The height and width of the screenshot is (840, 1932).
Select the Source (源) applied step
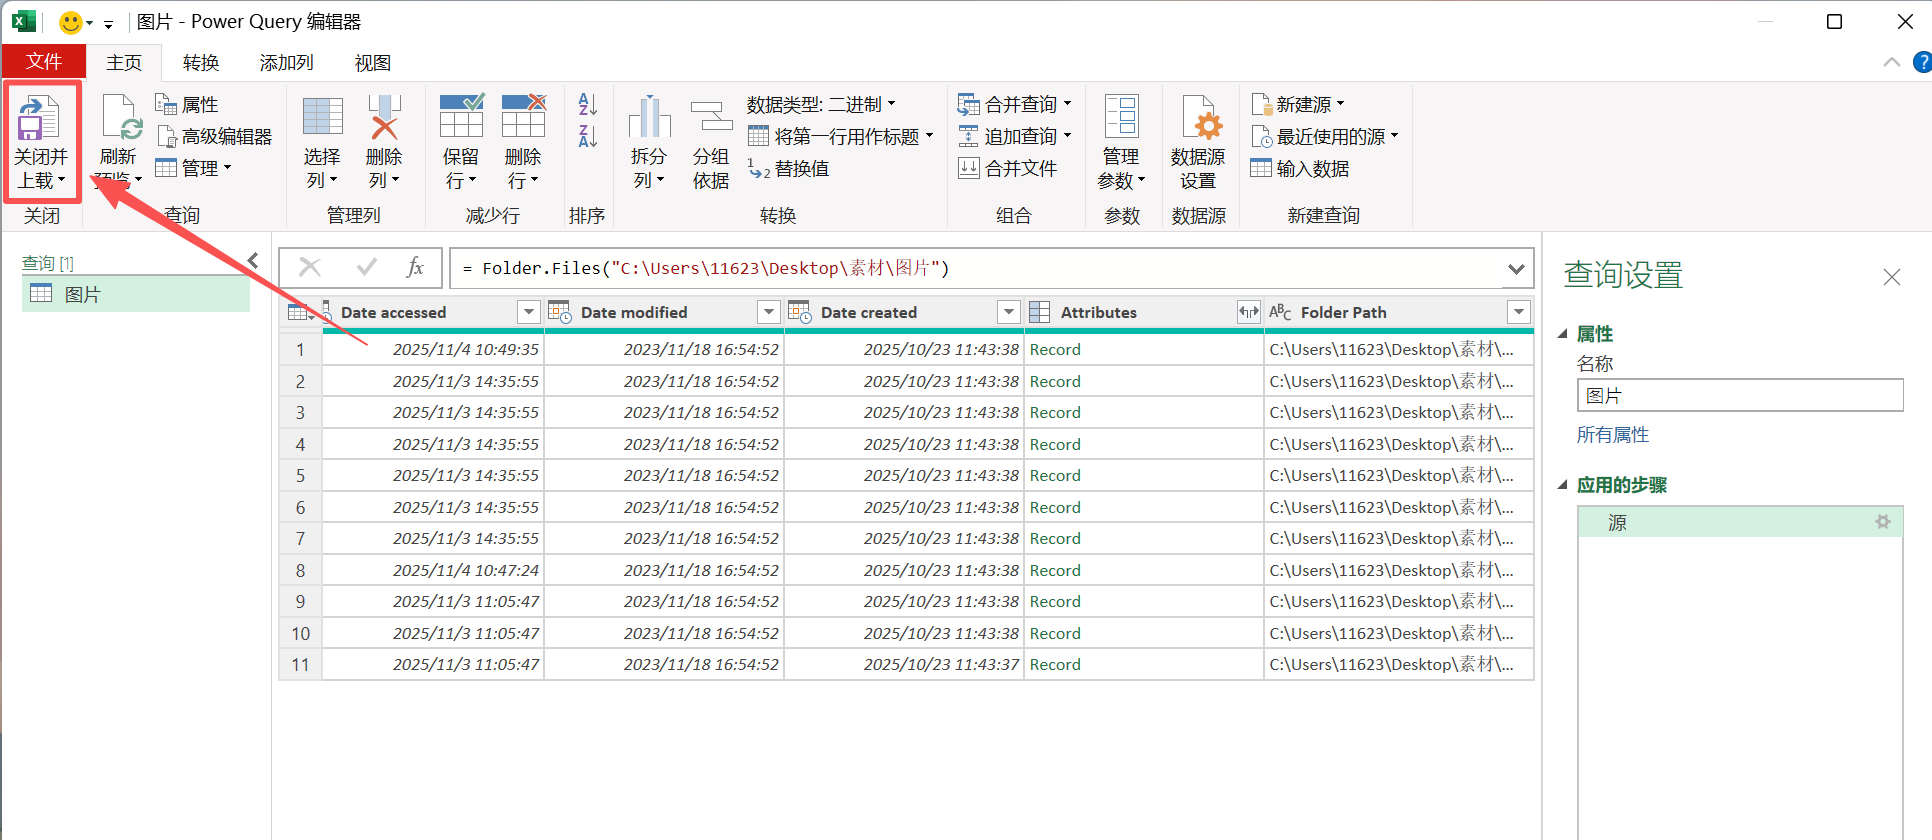[1740, 522]
